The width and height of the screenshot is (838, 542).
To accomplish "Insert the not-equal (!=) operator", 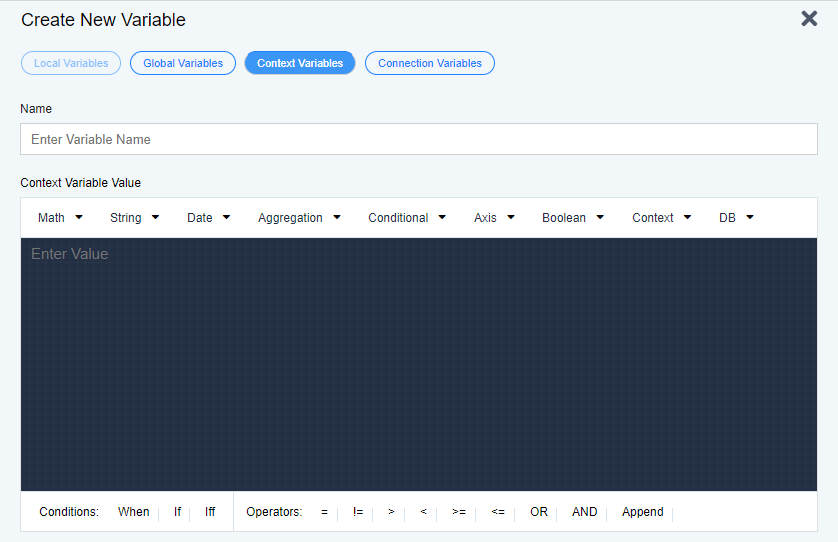I will coord(358,512).
